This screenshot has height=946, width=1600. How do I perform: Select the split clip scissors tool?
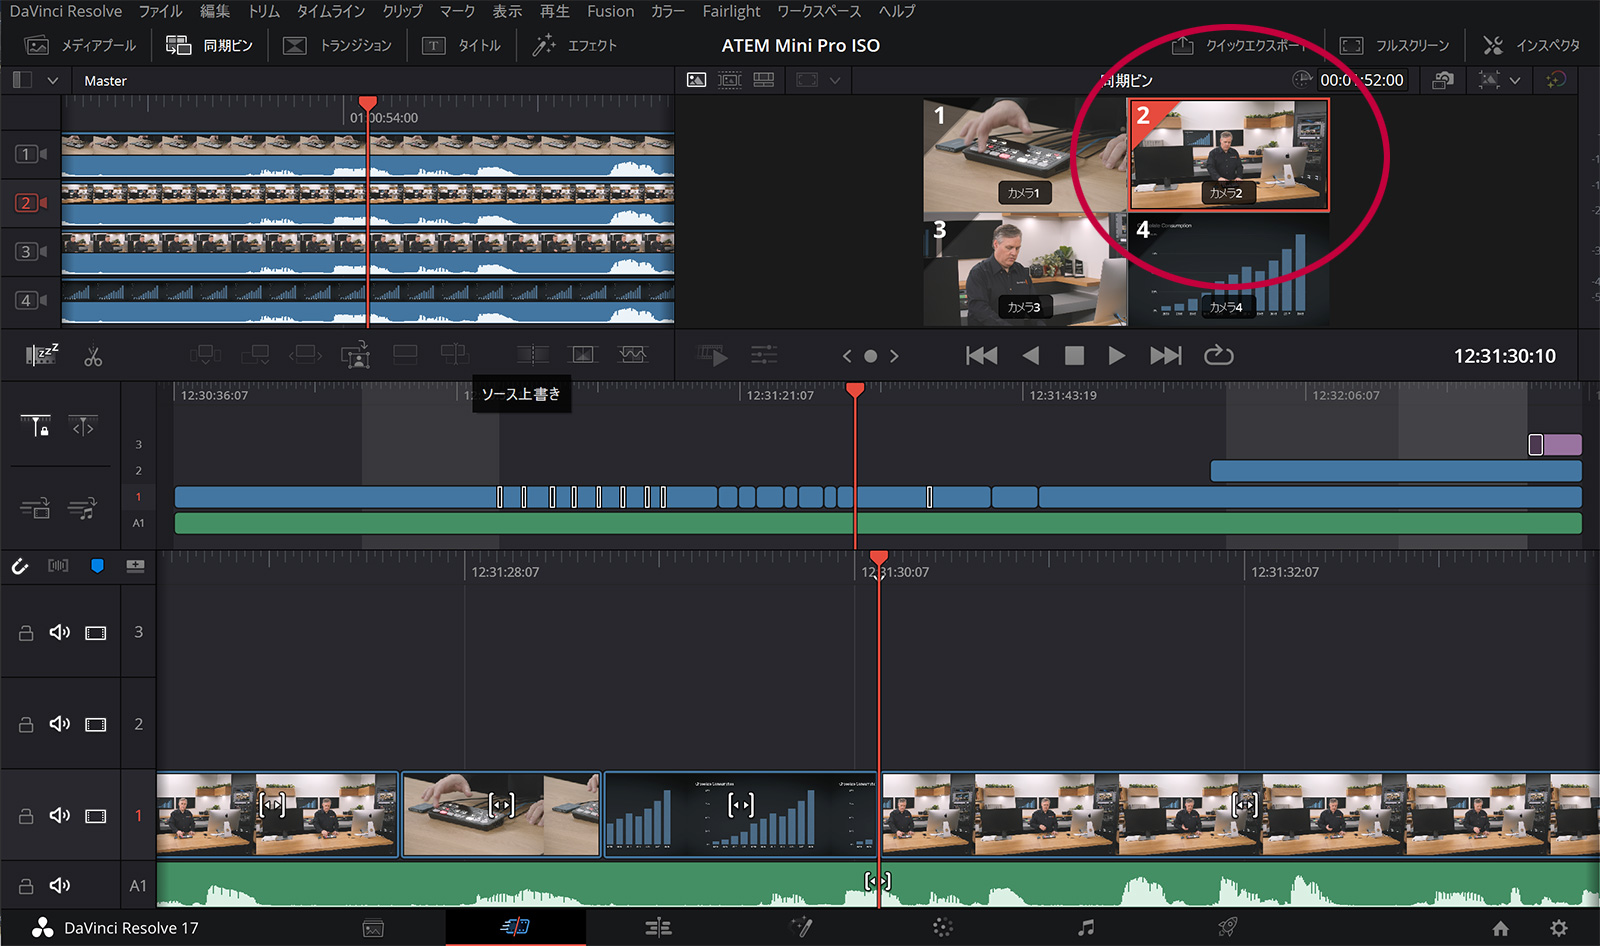pos(93,356)
